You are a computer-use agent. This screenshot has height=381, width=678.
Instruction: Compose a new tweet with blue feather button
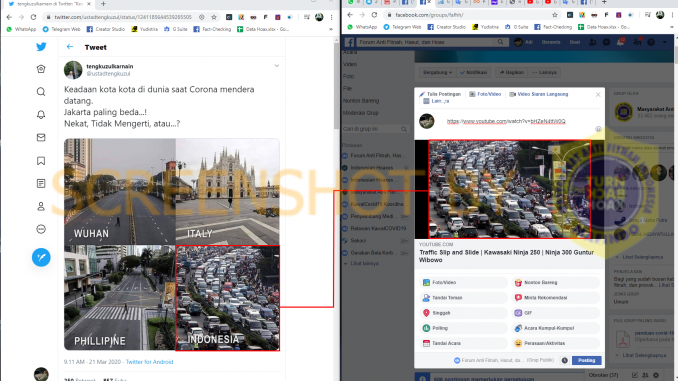(41, 257)
